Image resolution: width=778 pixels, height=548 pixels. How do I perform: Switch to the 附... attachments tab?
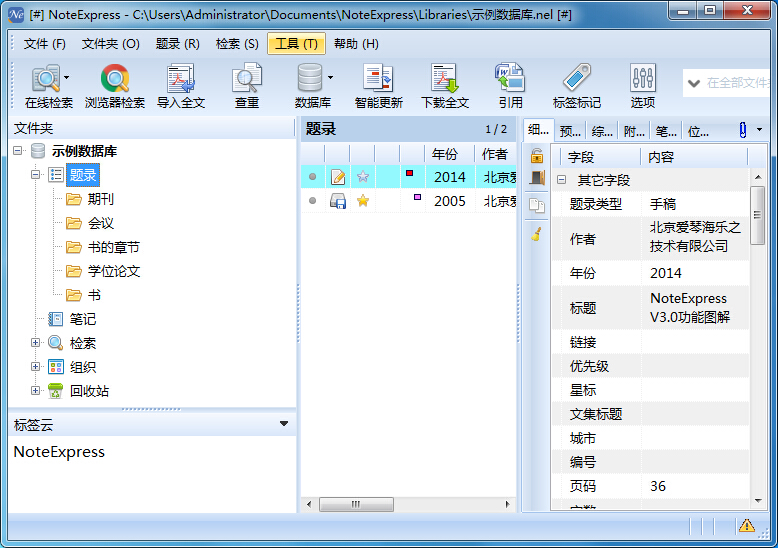634,132
